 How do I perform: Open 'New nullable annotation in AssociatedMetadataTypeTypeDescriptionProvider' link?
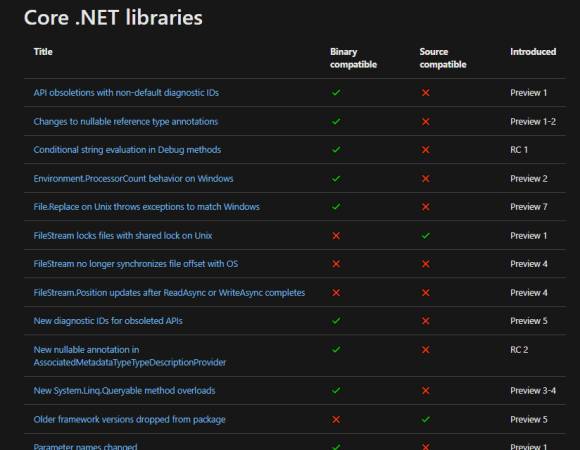[129, 356]
